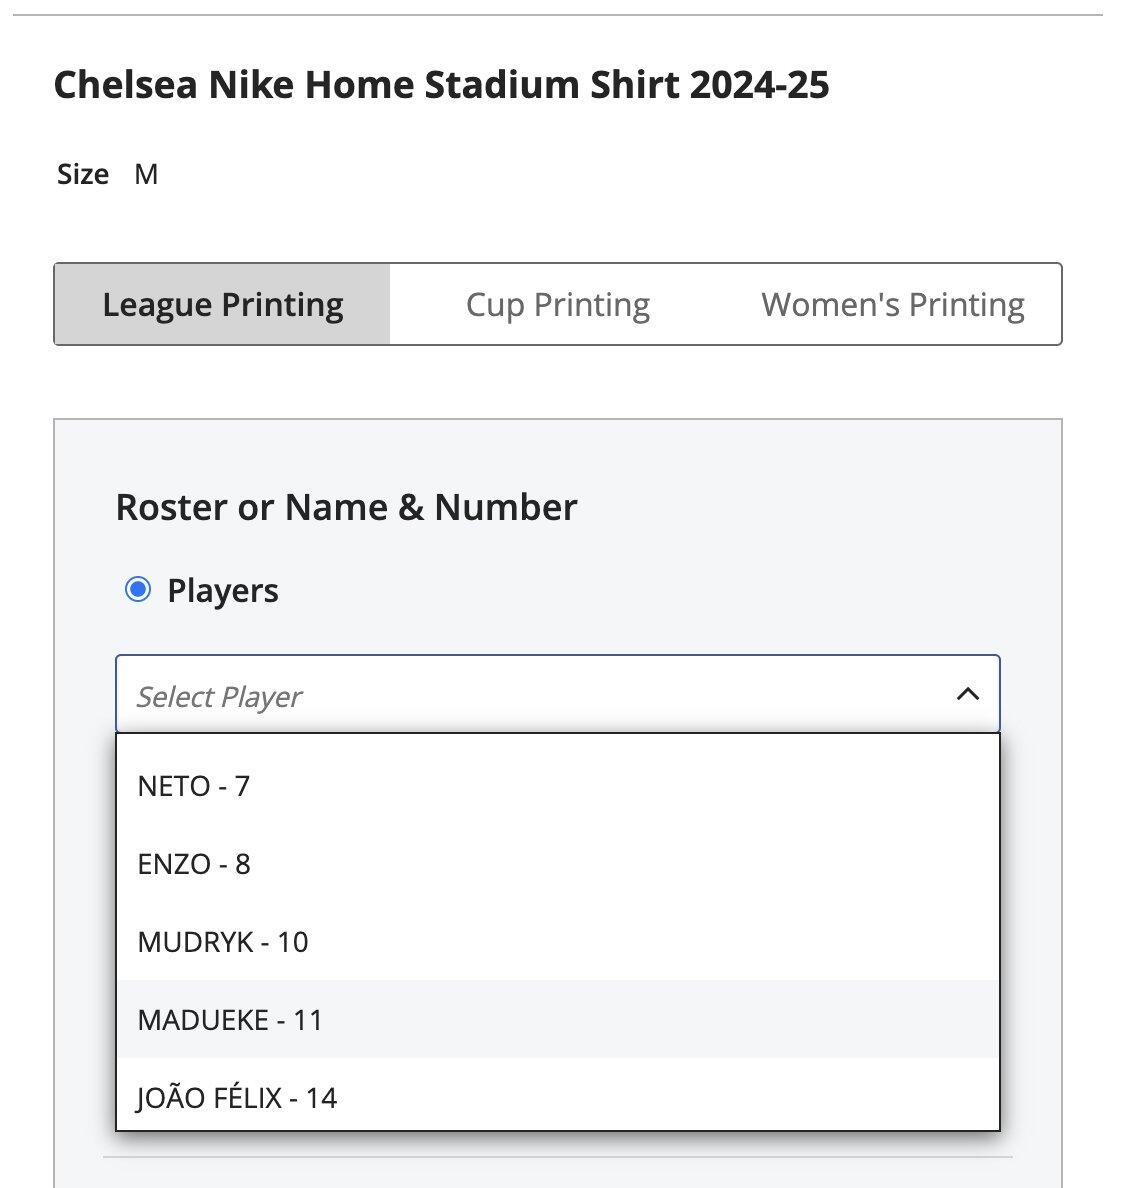Open the Select Player combo box
1132x1188 pixels.
pyautogui.click(x=558, y=694)
